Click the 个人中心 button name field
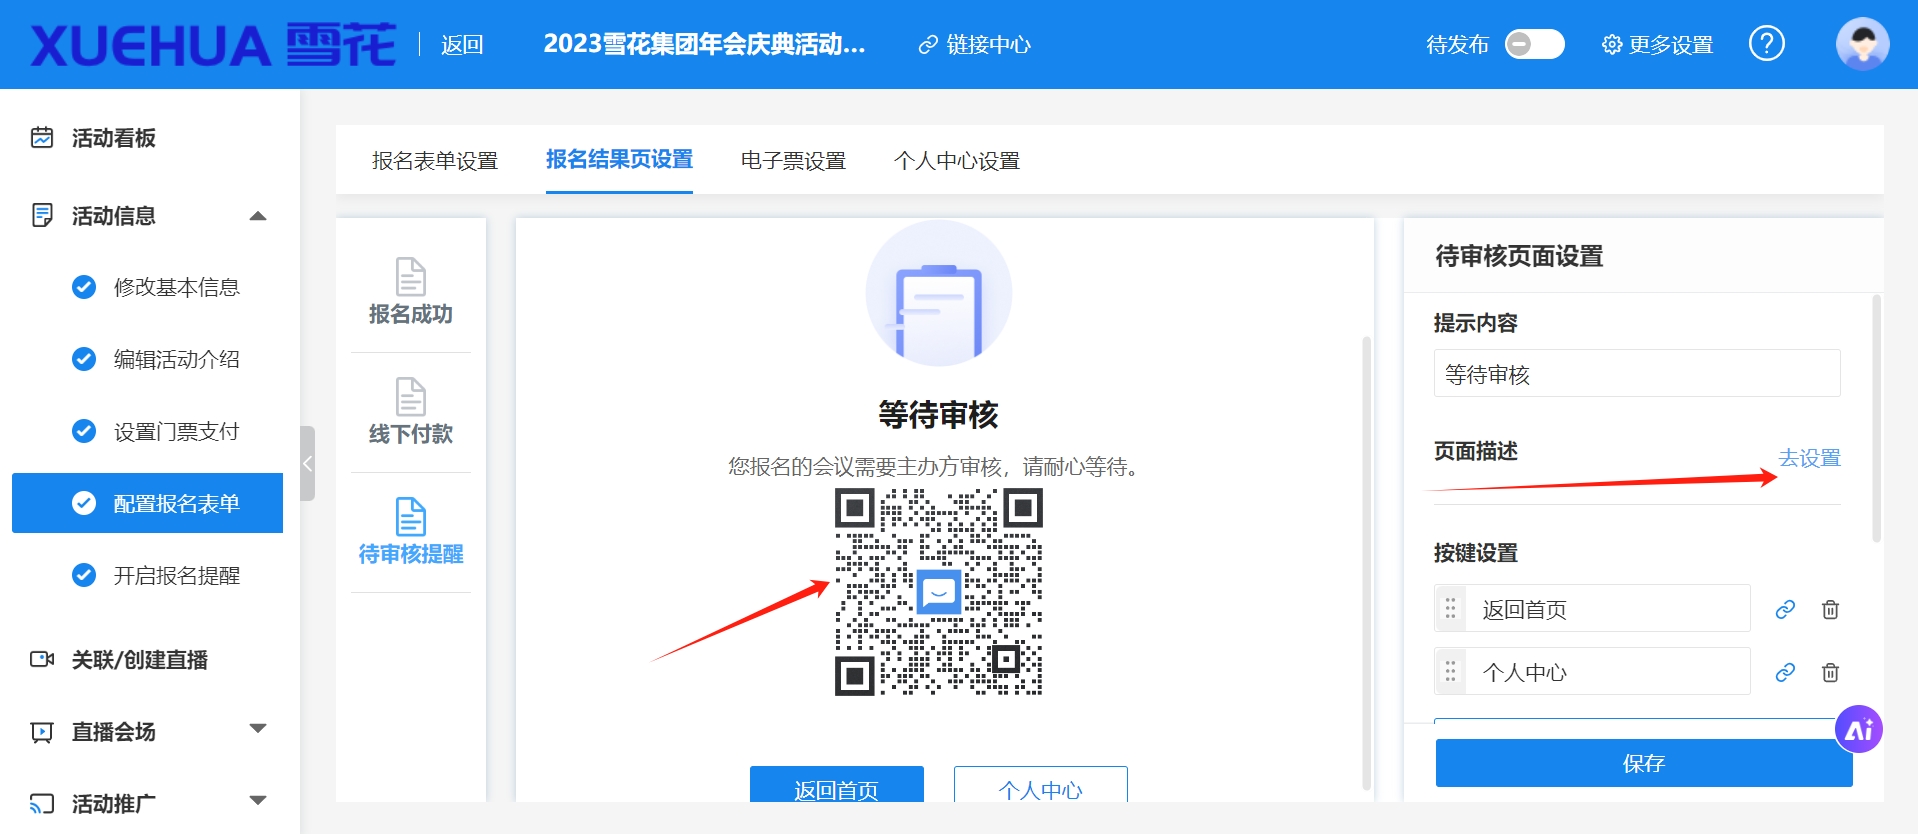The width and height of the screenshot is (1918, 834). click(1608, 672)
